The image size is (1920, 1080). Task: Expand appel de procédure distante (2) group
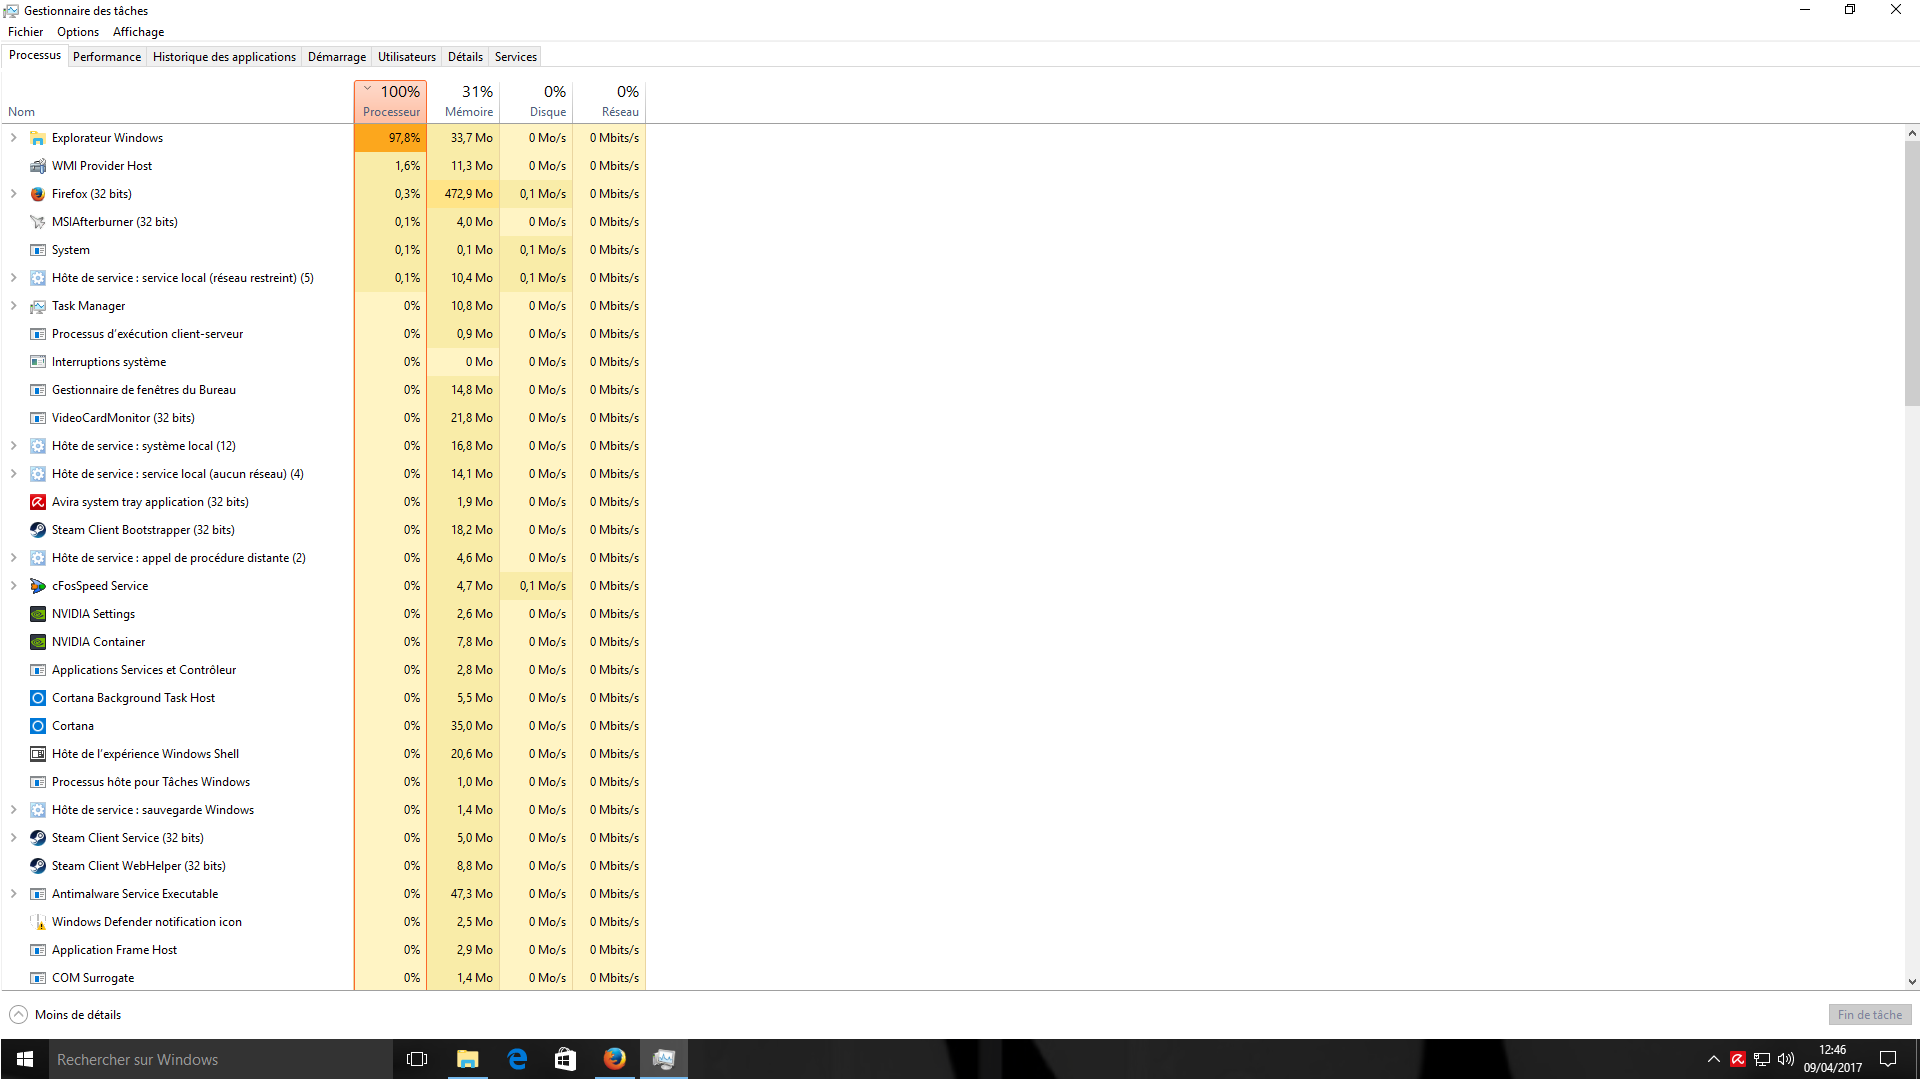click(x=13, y=558)
